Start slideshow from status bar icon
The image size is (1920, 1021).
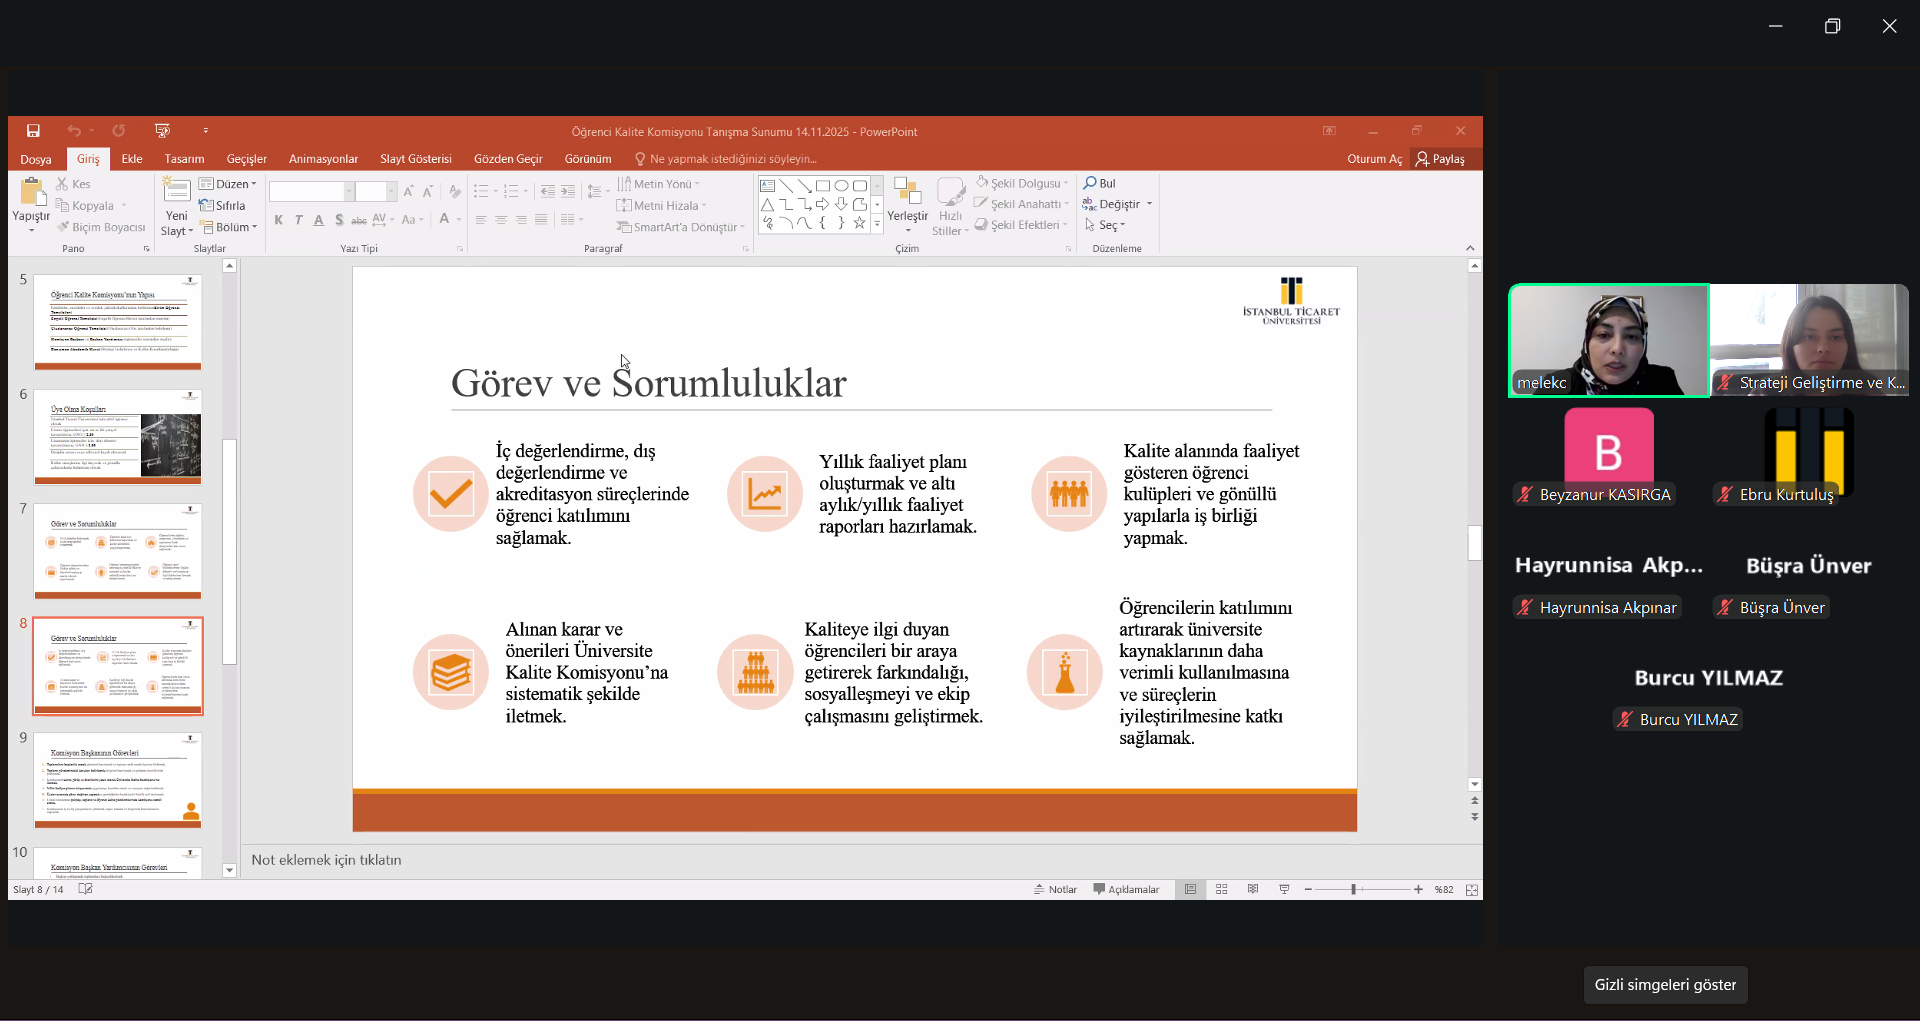pos(1284,889)
